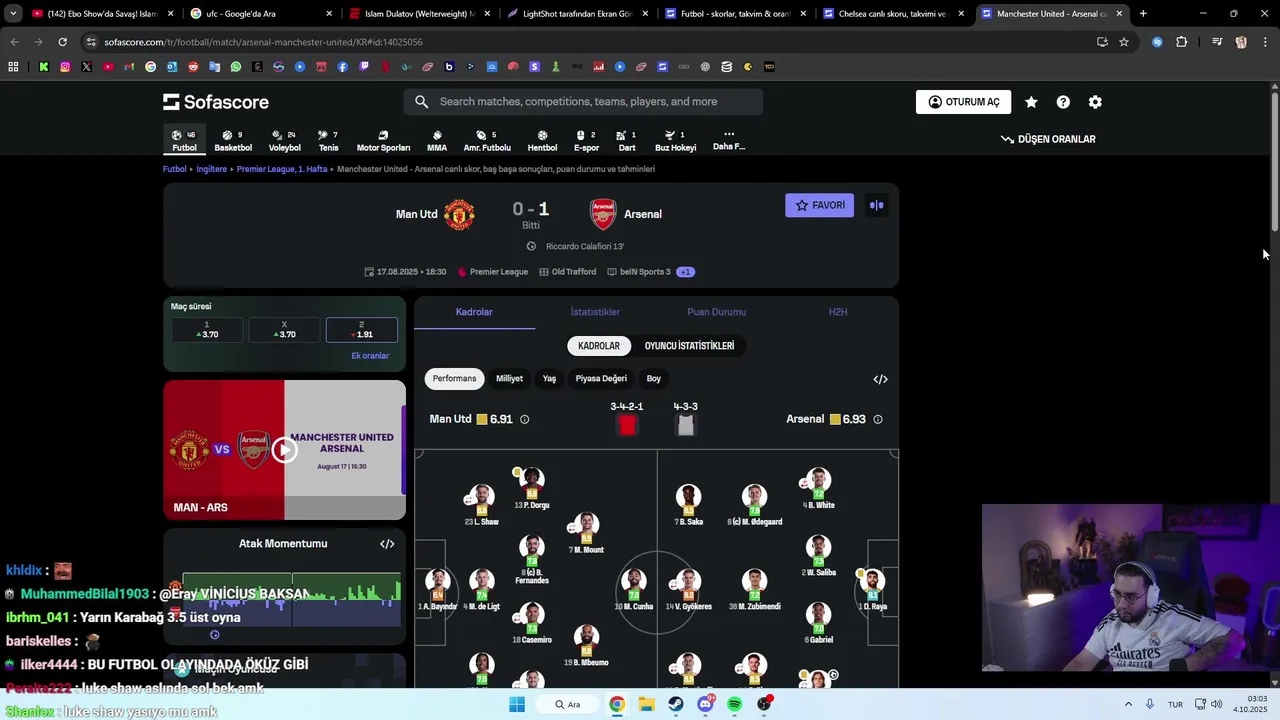This screenshot has height=720, width=1280.
Task: Select the Boy filter chip
Action: [653, 379]
